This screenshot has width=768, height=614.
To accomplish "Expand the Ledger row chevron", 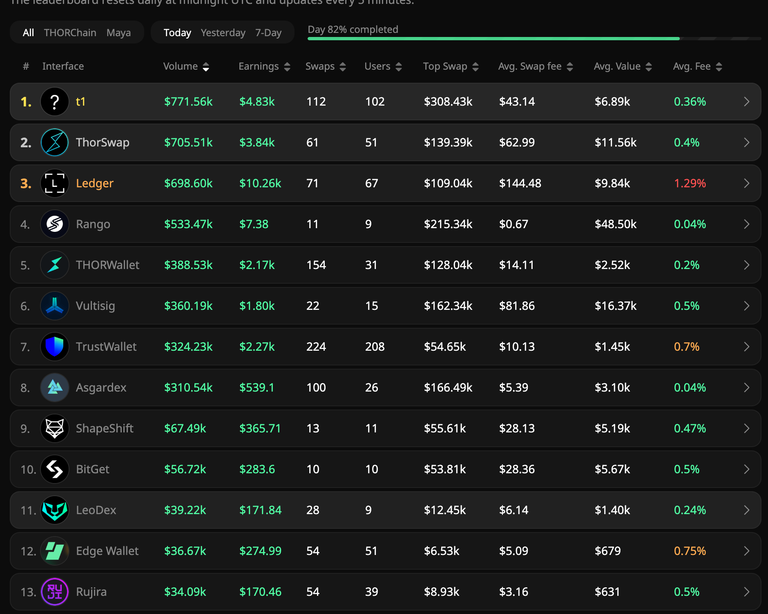I will (746, 184).
